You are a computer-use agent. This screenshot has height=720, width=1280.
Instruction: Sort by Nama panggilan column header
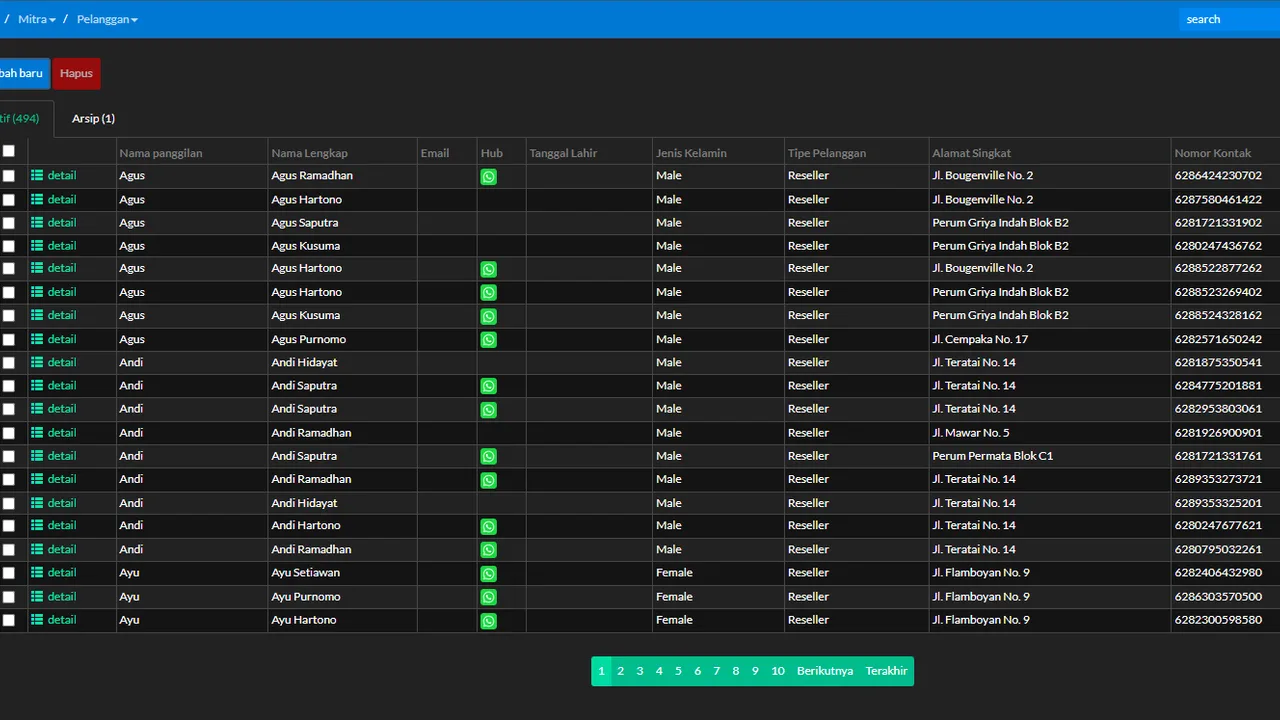point(161,153)
